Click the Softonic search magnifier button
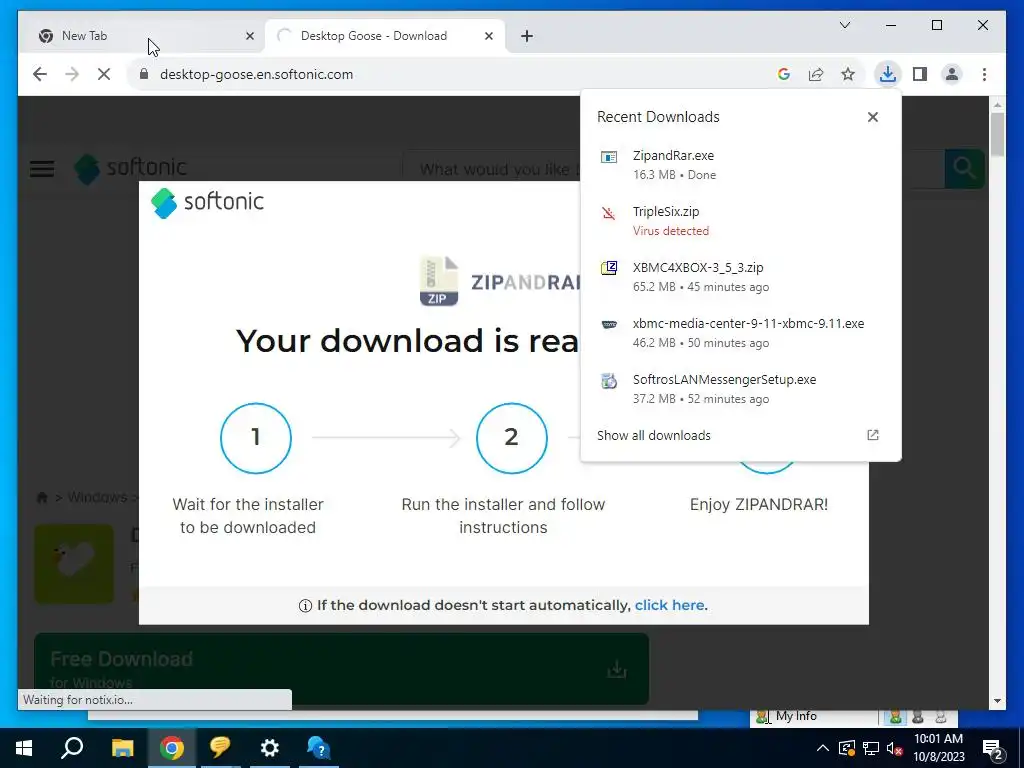Screen dimensions: 1024x768 (964, 168)
